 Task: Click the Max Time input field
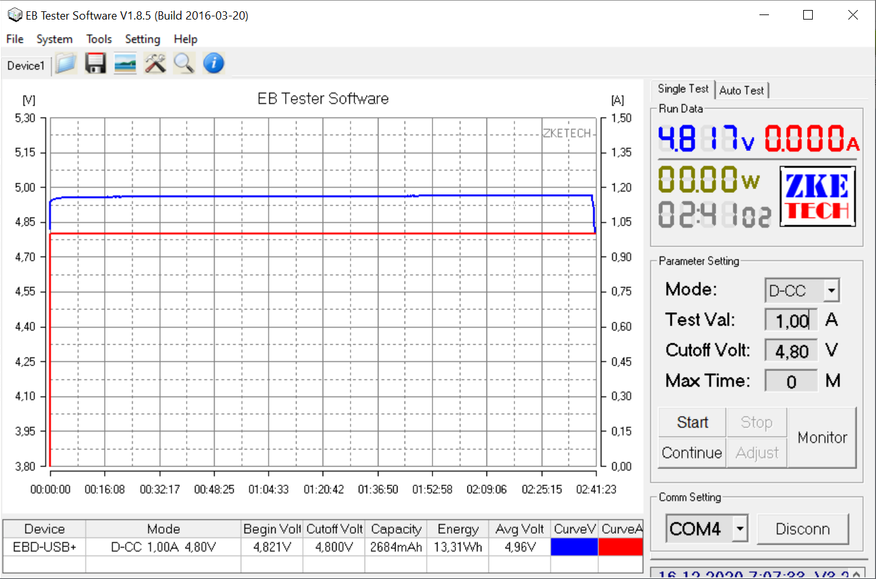(x=791, y=382)
